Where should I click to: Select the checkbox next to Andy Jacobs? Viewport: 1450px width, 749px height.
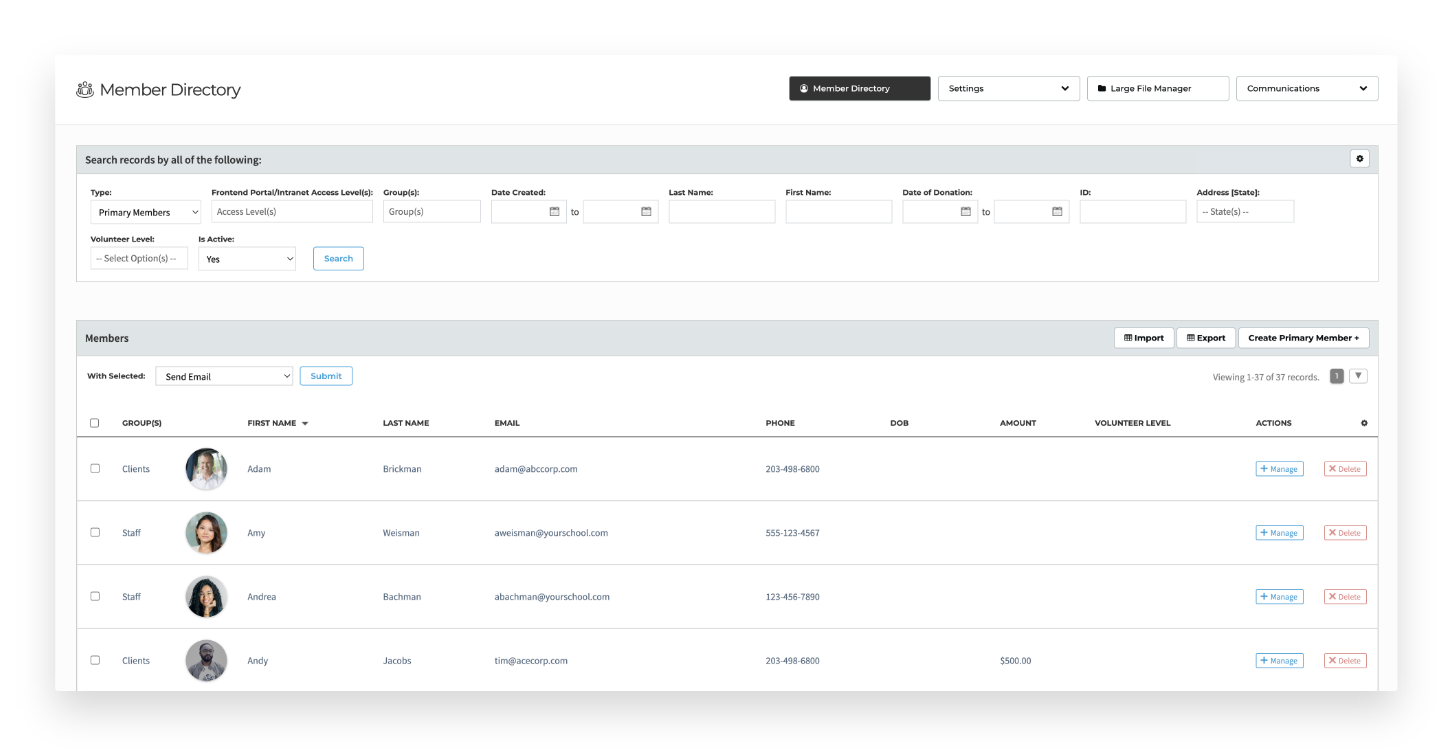95,660
